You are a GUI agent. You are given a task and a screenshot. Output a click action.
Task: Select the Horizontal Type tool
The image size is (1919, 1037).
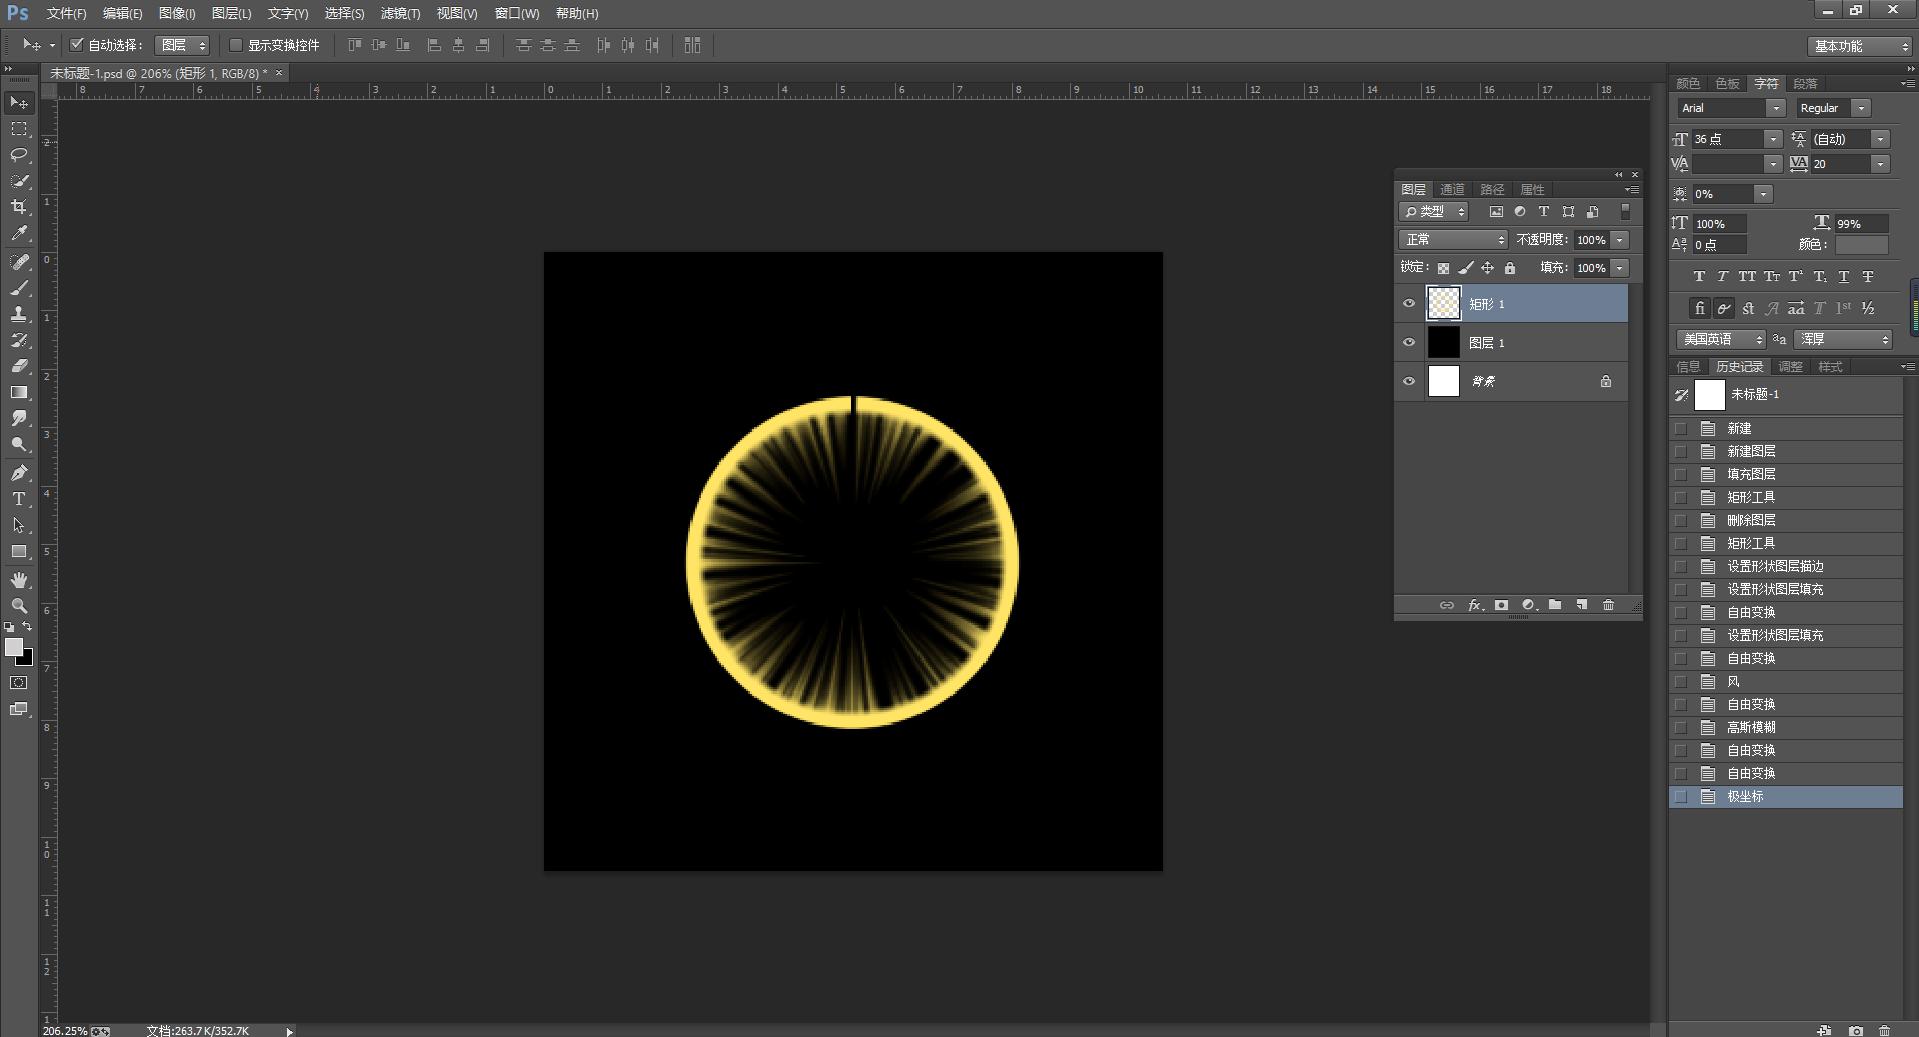[19, 499]
